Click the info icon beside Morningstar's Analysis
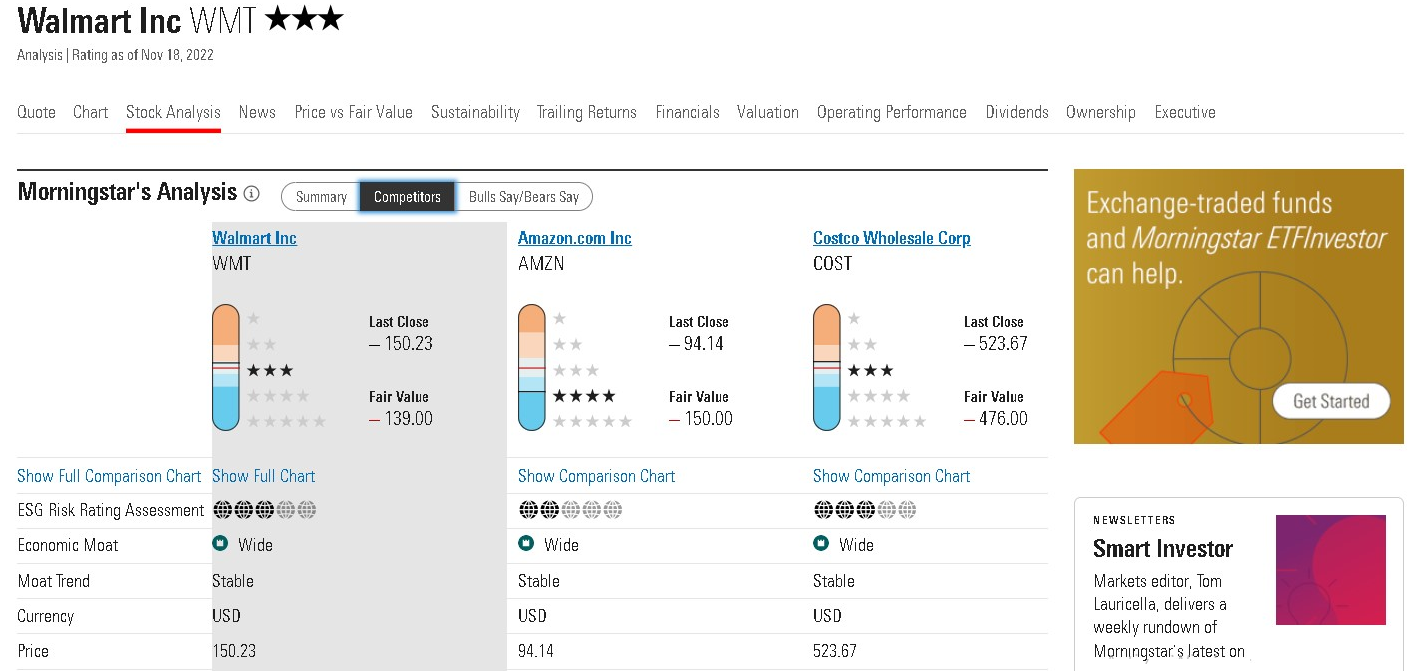This screenshot has height=671, width=1412. coord(252,194)
